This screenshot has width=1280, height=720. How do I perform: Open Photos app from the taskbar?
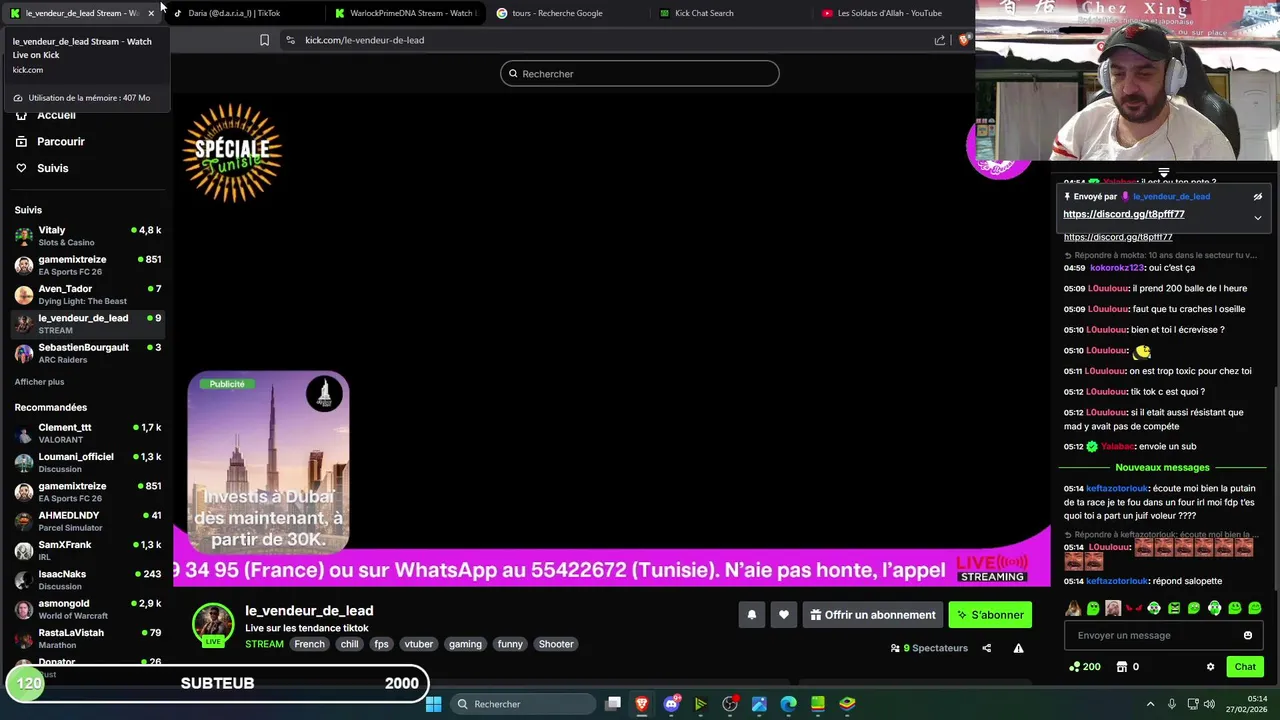759,704
